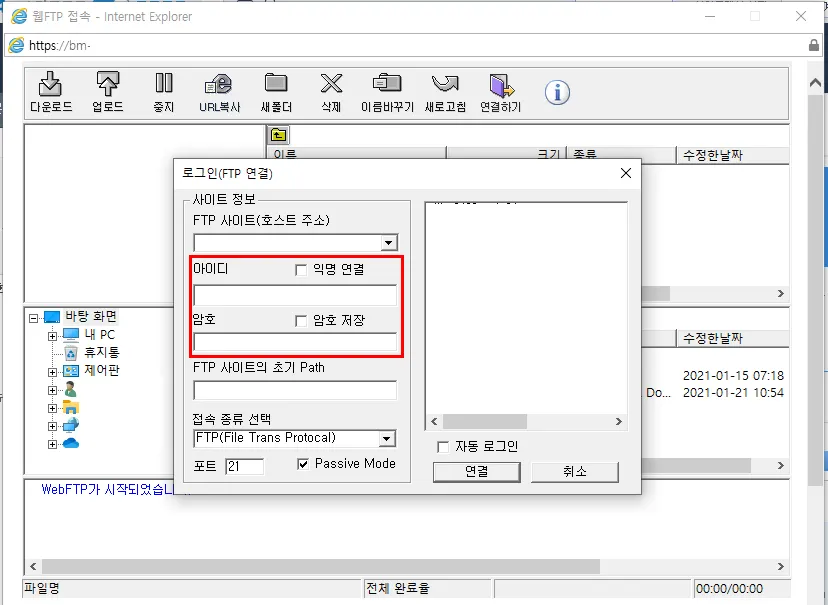The width and height of the screenshot is (828, 605).
Task: Select 내 PC in the local tree
Action: click(x=99, y=335)
